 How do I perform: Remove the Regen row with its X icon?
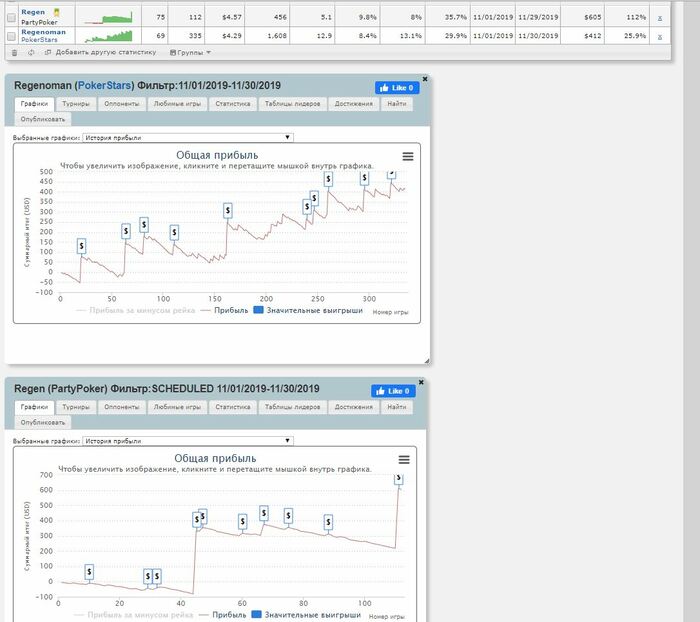point(660,18)
